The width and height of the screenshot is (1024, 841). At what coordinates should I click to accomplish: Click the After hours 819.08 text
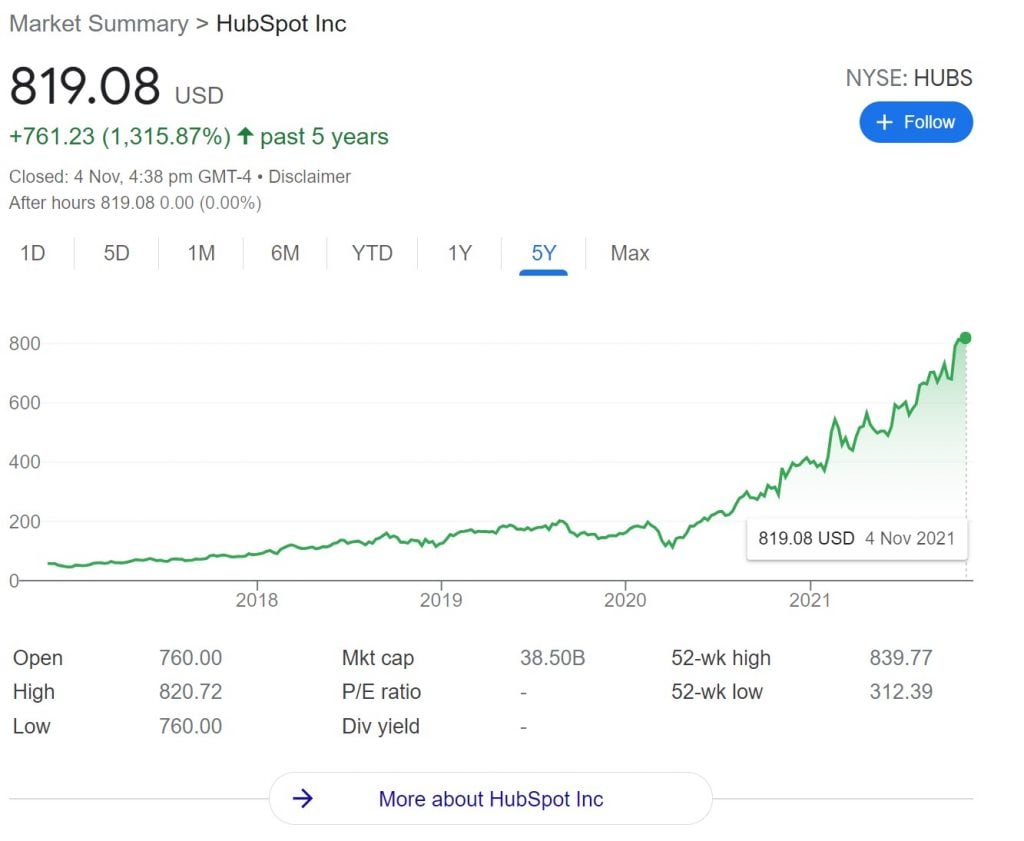coord(82,203)
